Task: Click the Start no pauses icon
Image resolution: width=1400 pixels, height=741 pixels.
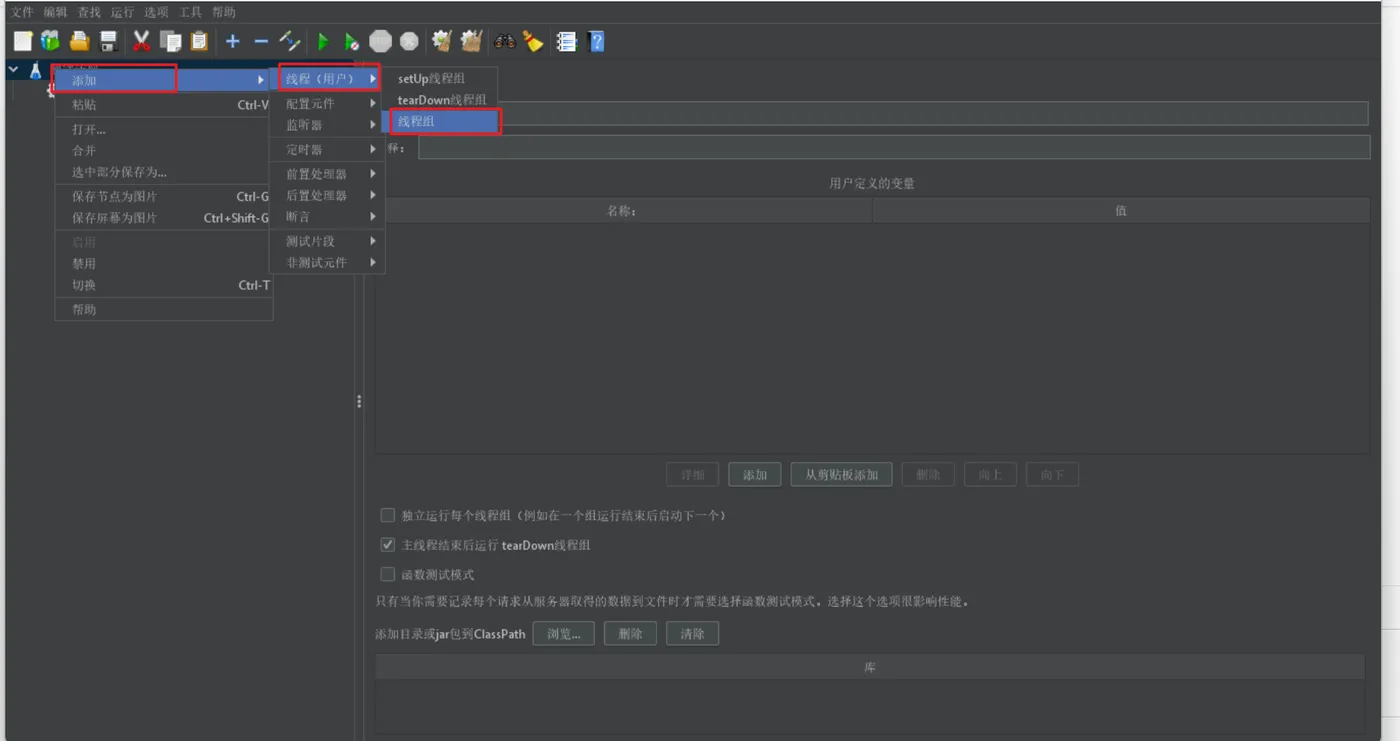Action: (x=351, y=42)
